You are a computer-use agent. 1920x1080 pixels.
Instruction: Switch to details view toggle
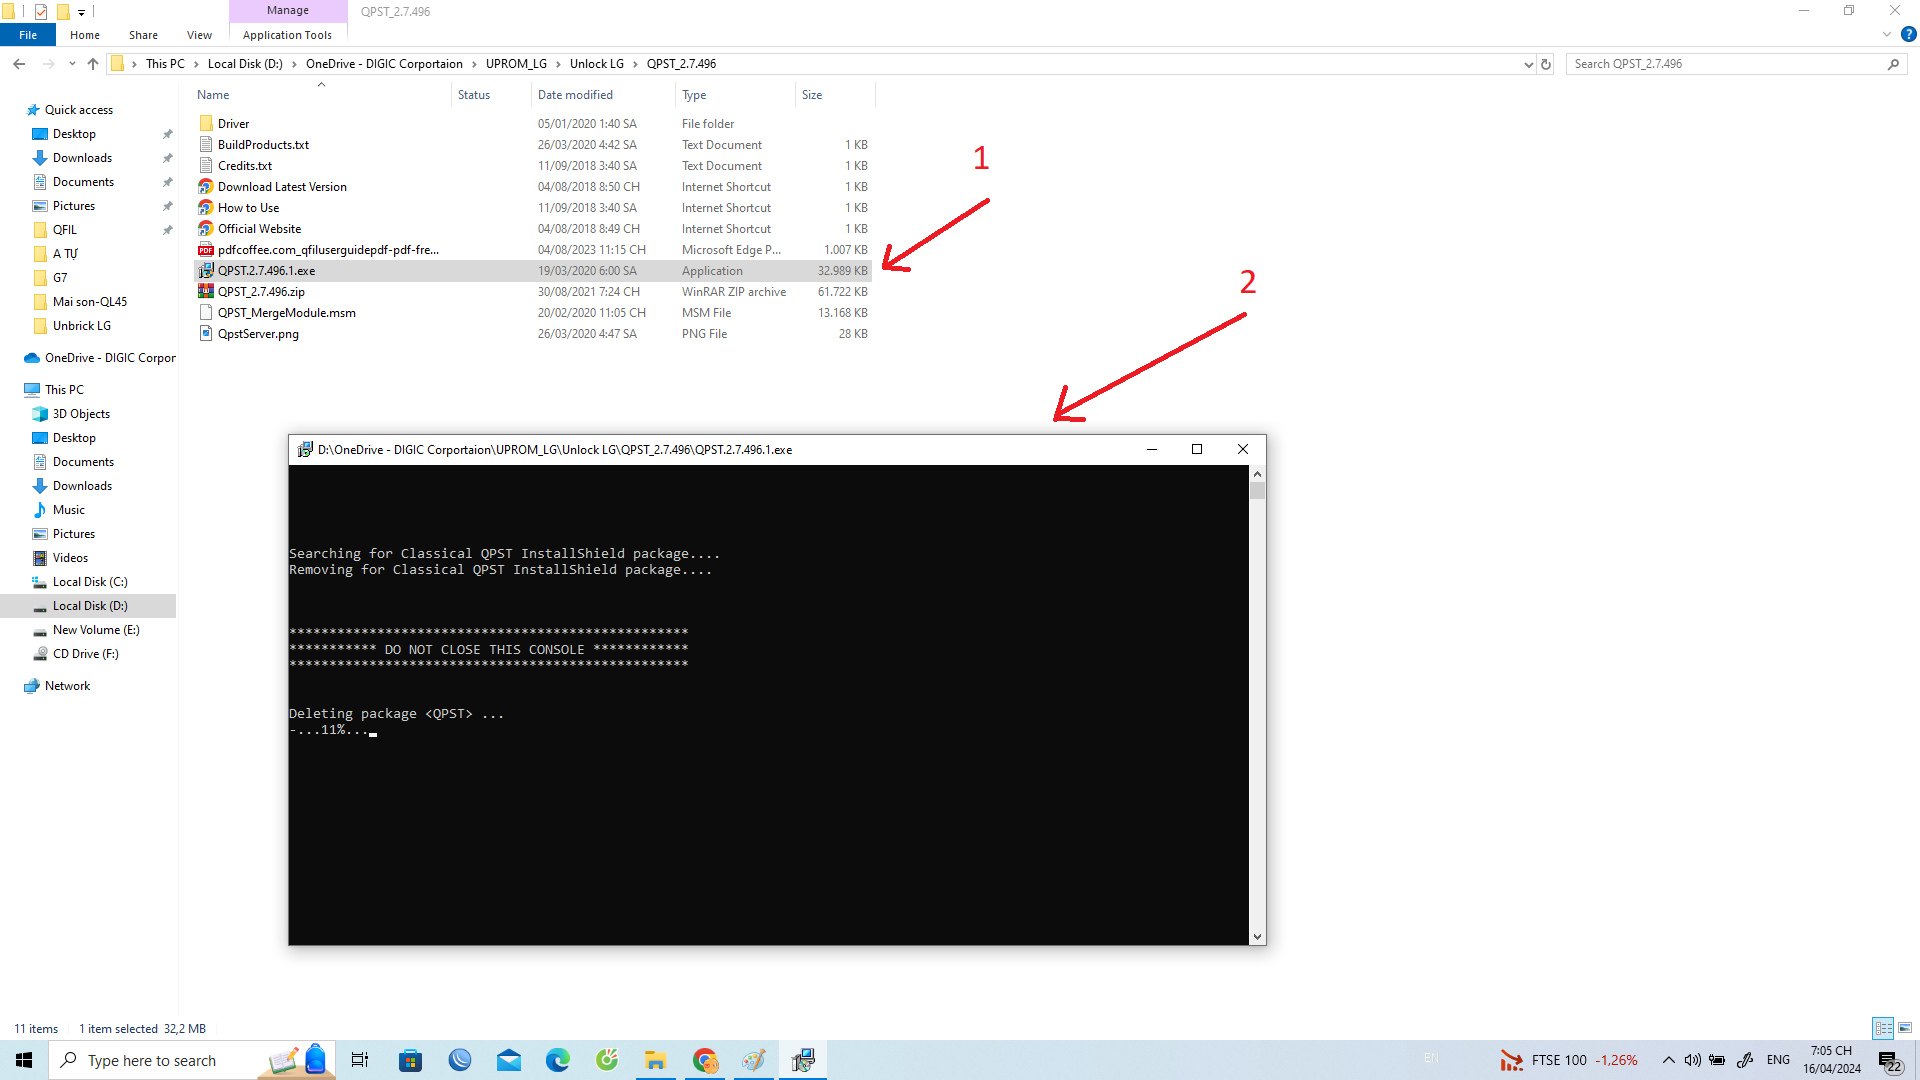tap(1883, 1028)
